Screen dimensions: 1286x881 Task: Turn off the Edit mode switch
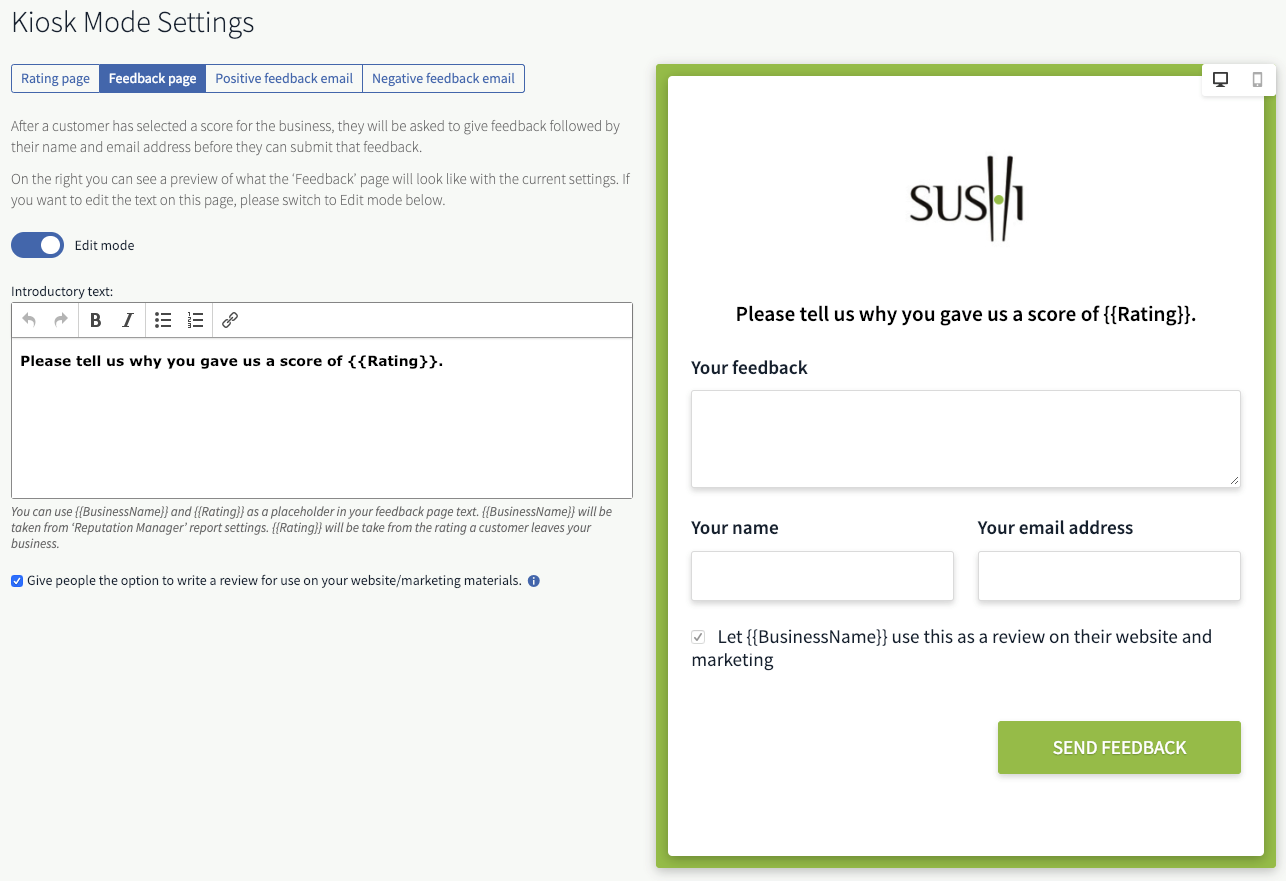(x=37, y=245)
